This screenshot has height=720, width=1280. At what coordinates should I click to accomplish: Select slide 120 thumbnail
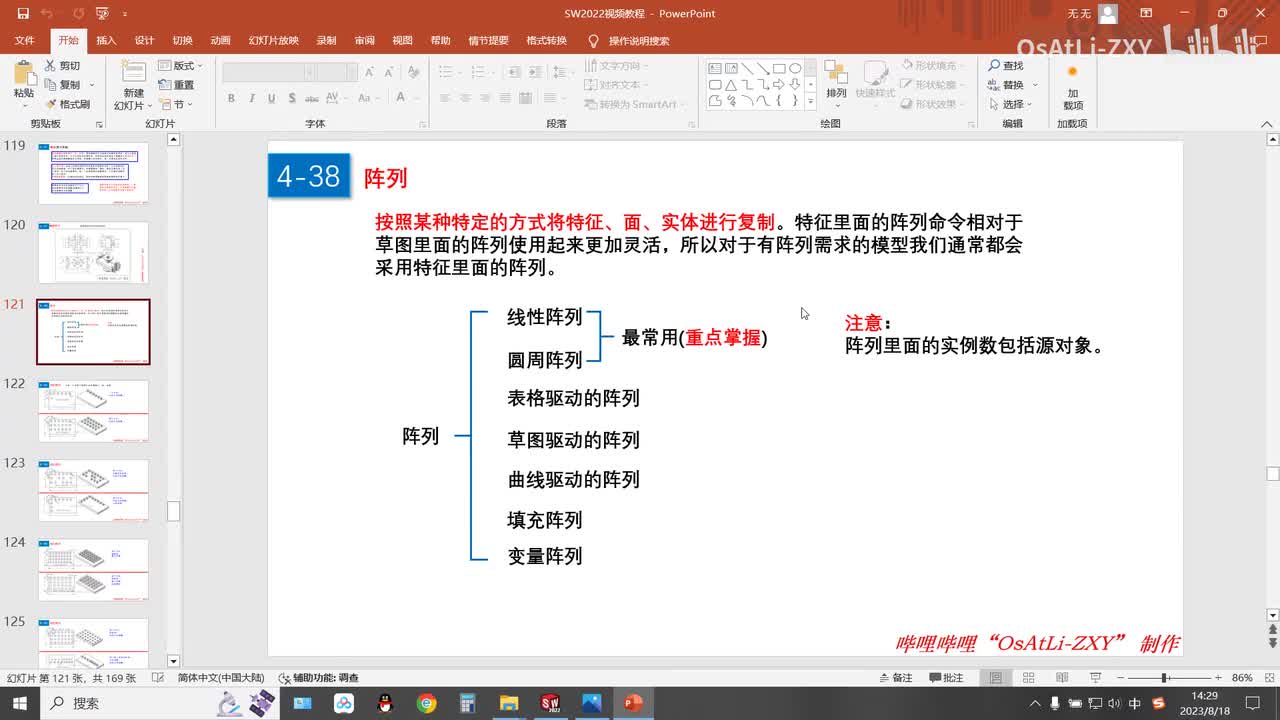(93, 253)
